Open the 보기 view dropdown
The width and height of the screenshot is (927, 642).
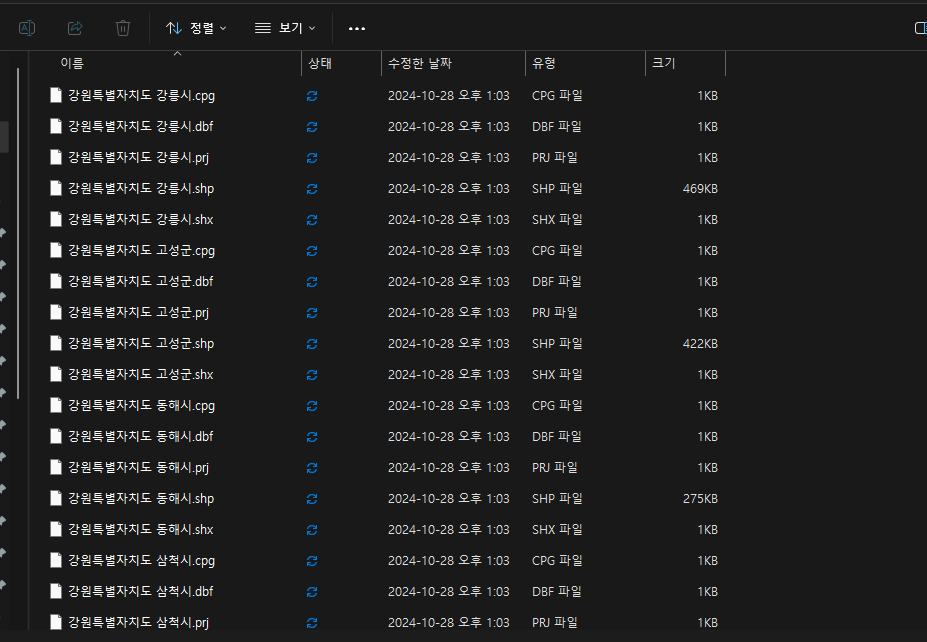tap(284, 28)
